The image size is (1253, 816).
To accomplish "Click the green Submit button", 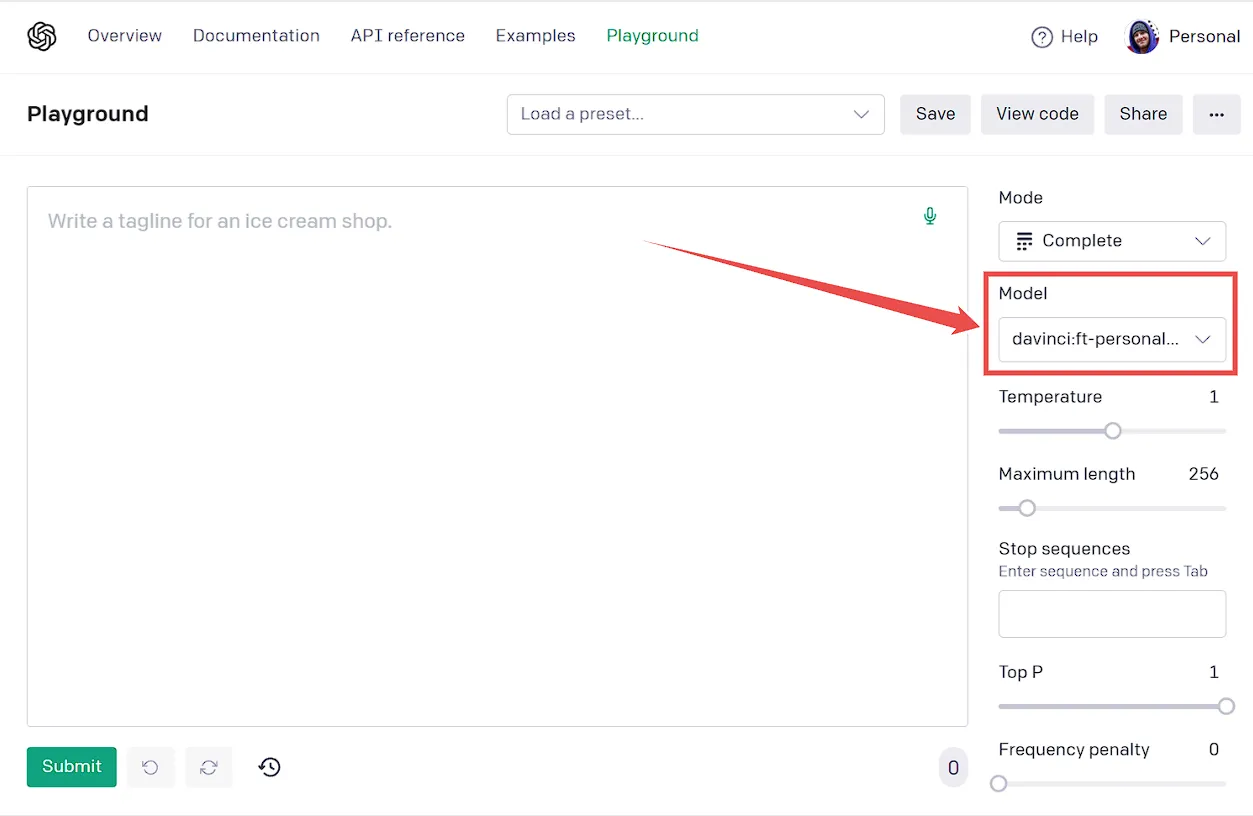I will pos(72,767).
